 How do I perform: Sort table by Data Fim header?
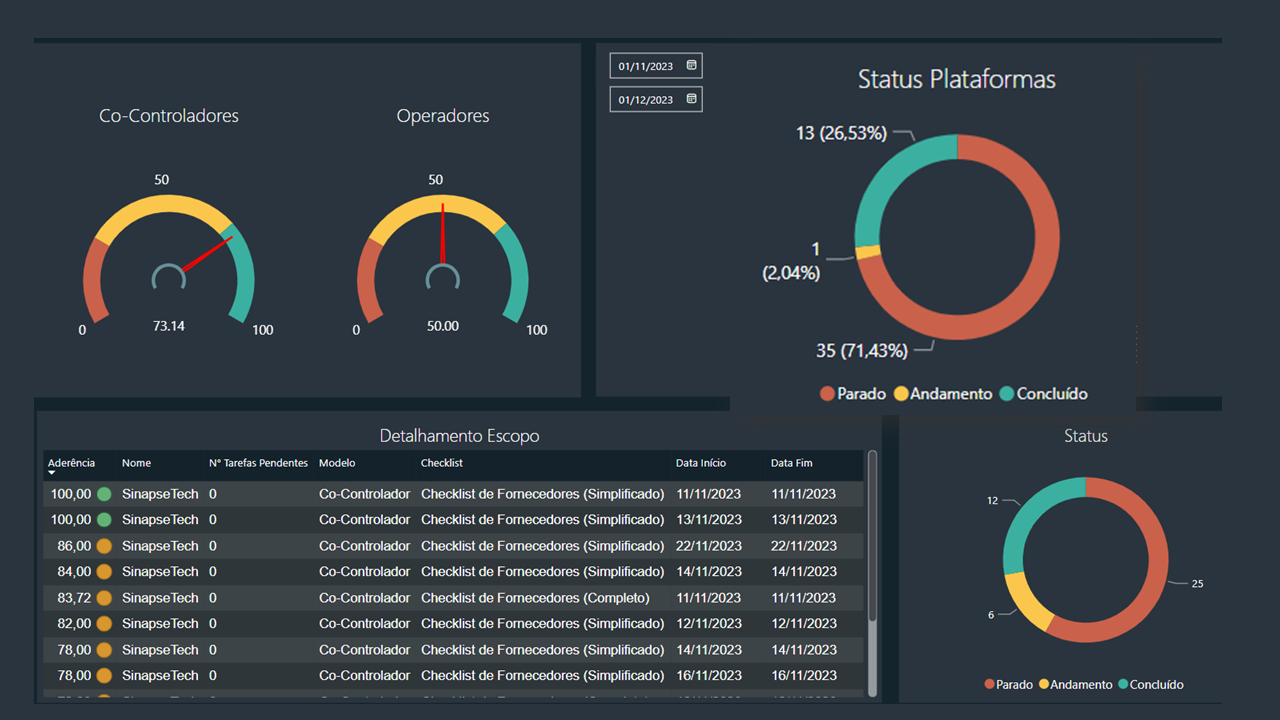click(x=792, y=463)
